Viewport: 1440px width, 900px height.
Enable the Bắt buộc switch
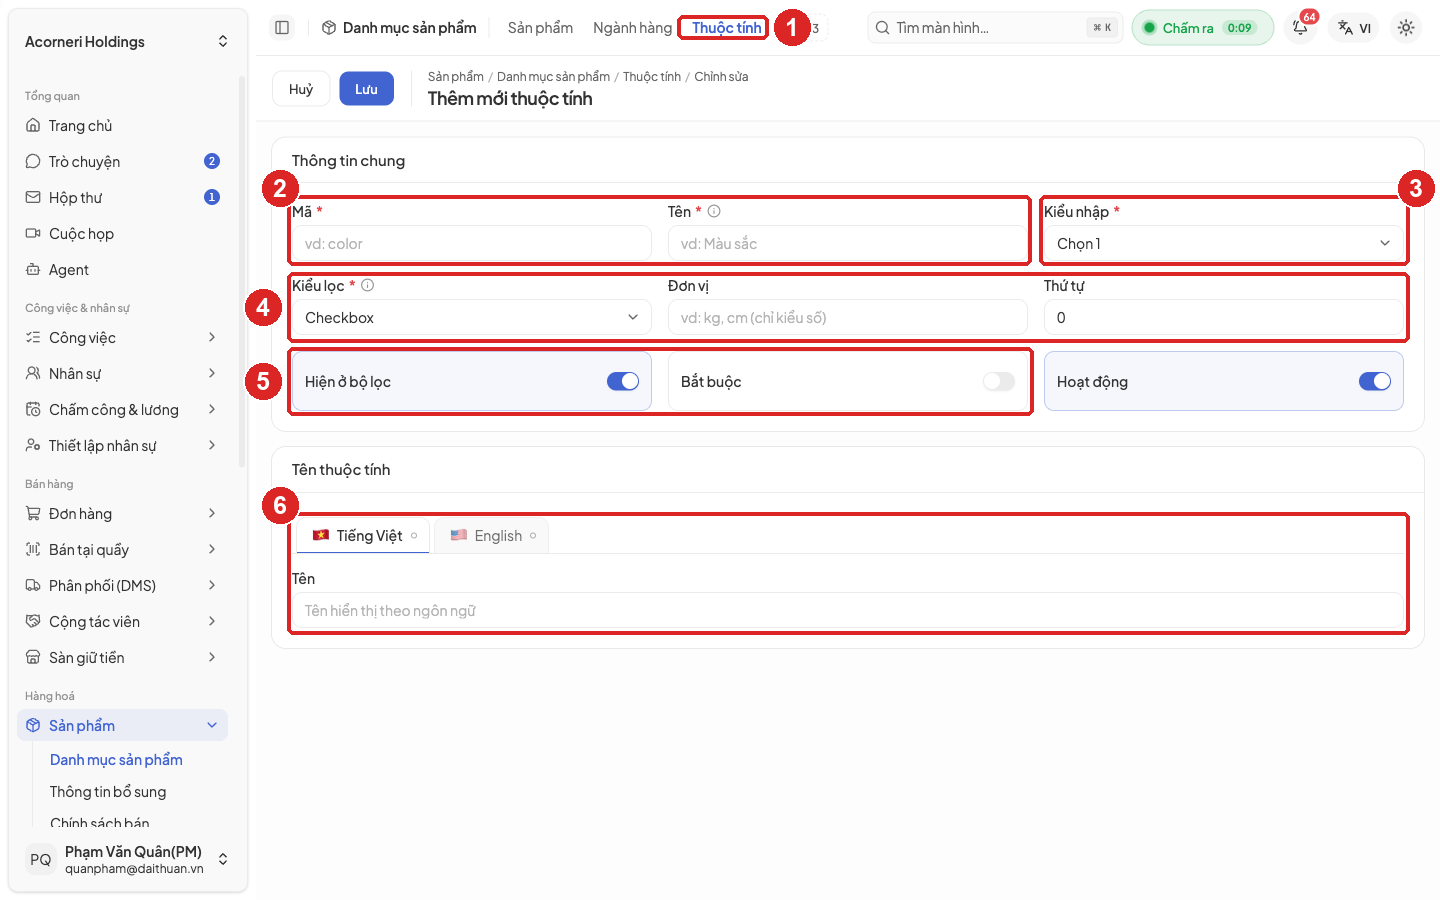[999, 381]
